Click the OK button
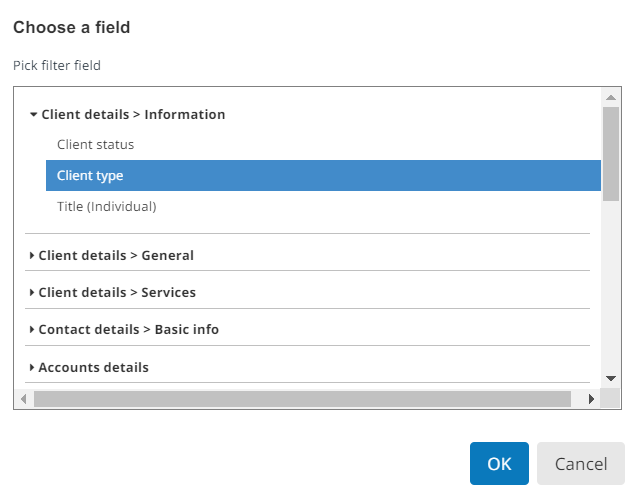The width and height of the screenshot is (640, 500). point(499,464)
